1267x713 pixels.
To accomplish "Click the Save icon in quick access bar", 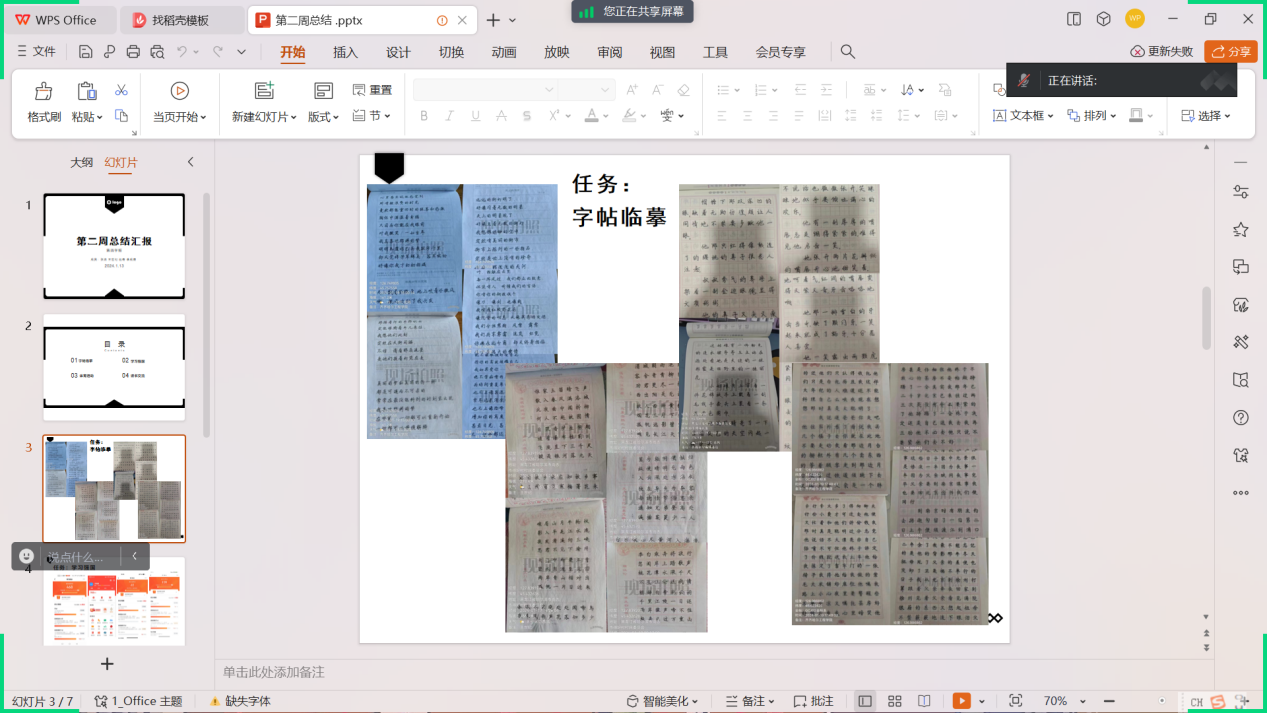I will [85, 52].
